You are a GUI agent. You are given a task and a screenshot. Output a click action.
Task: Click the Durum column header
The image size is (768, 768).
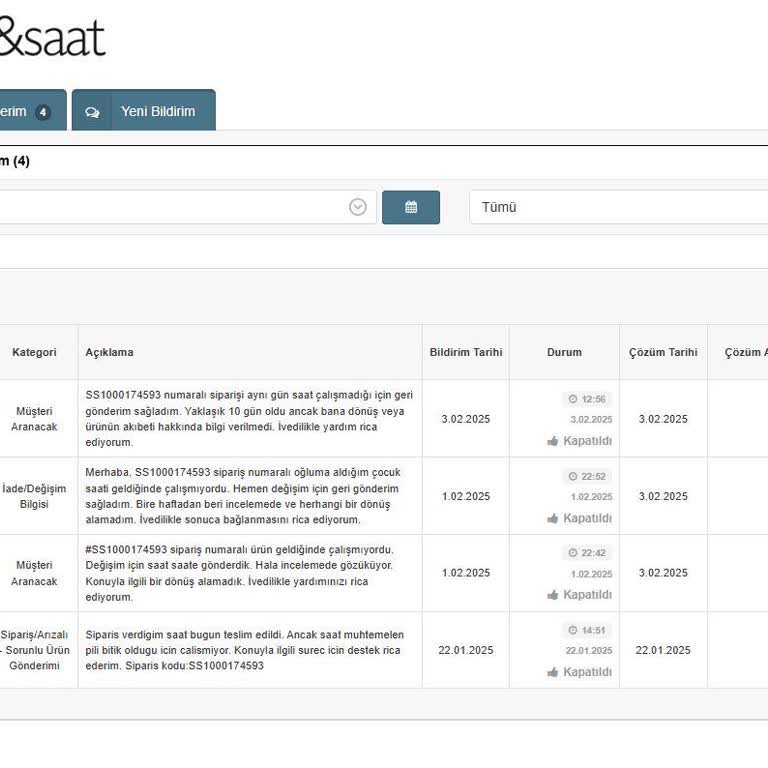pyautogui.click(x=564, y=352)
